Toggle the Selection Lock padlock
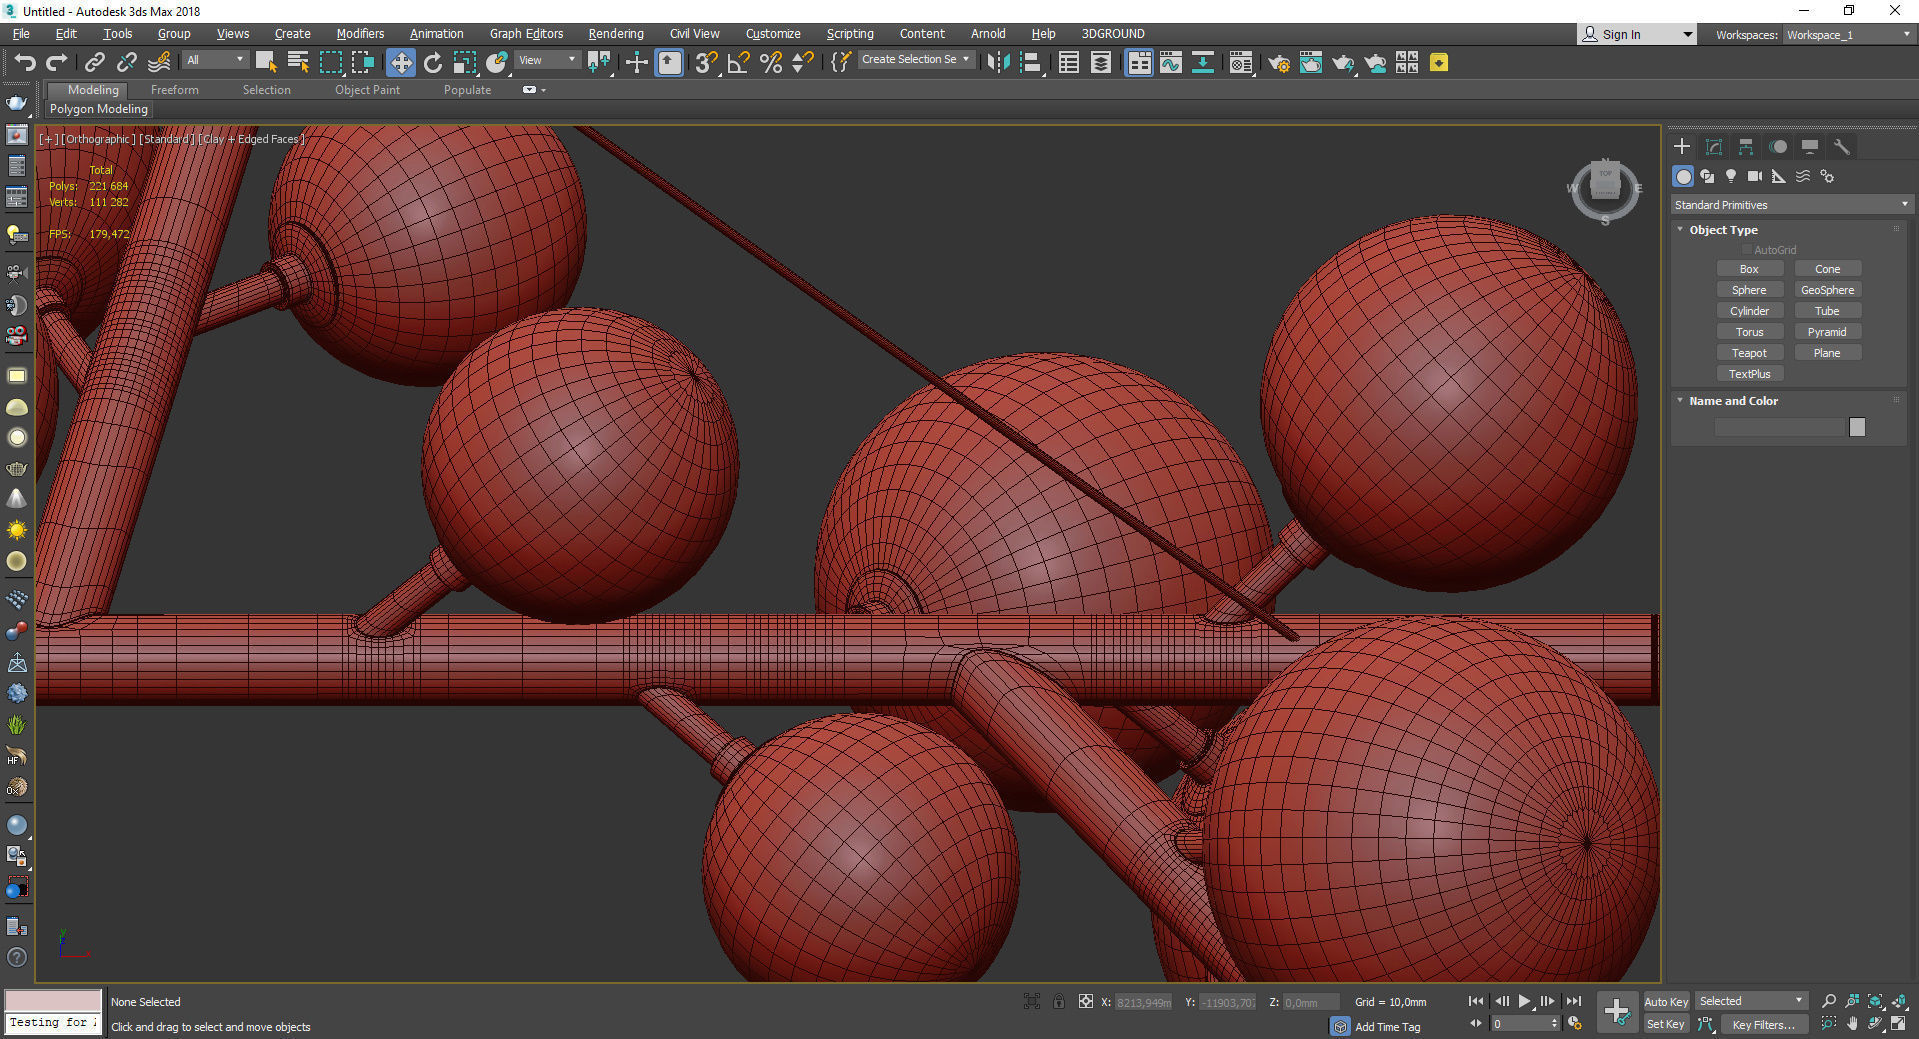This screenshot has height=1039, width=1919. point(1058,1001)
